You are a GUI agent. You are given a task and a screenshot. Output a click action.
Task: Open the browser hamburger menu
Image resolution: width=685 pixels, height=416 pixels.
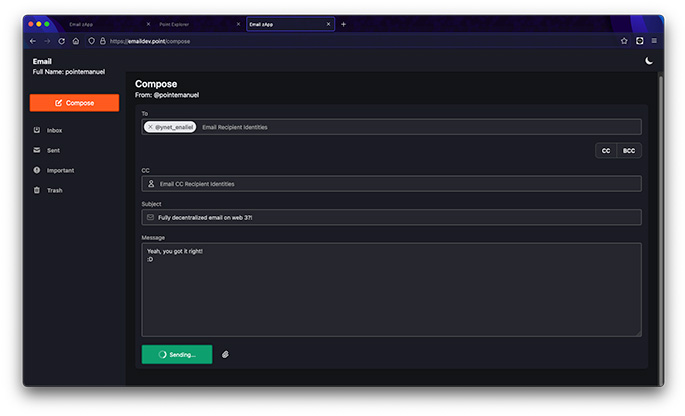point(654,41)
